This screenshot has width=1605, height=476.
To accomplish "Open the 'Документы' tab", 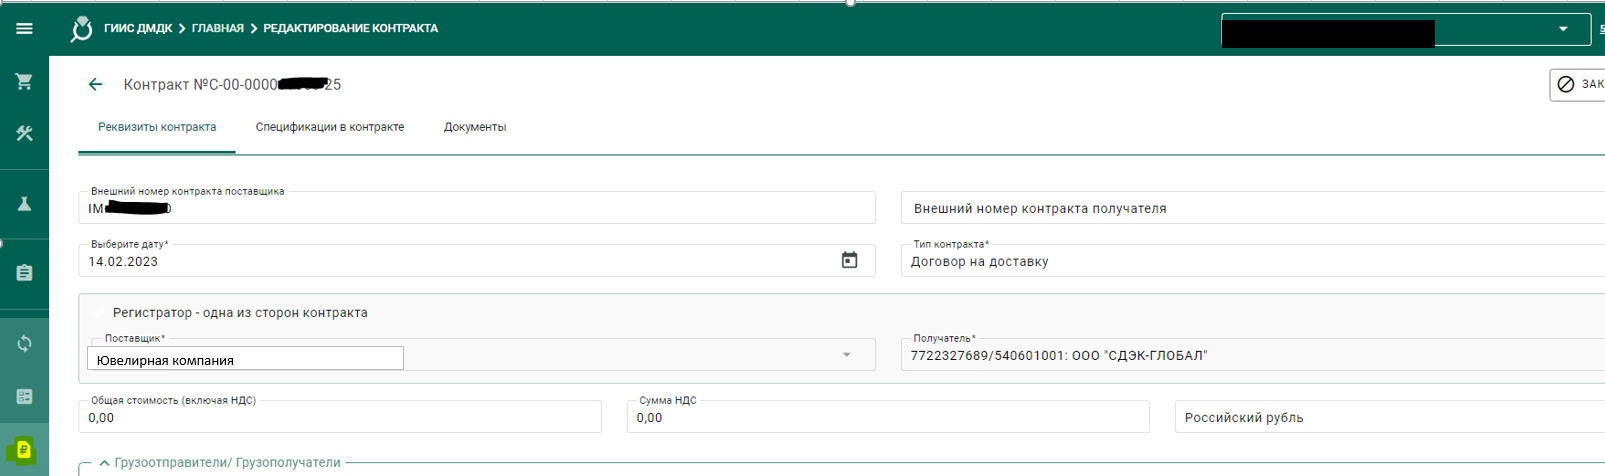I will [x=474, y=127].
